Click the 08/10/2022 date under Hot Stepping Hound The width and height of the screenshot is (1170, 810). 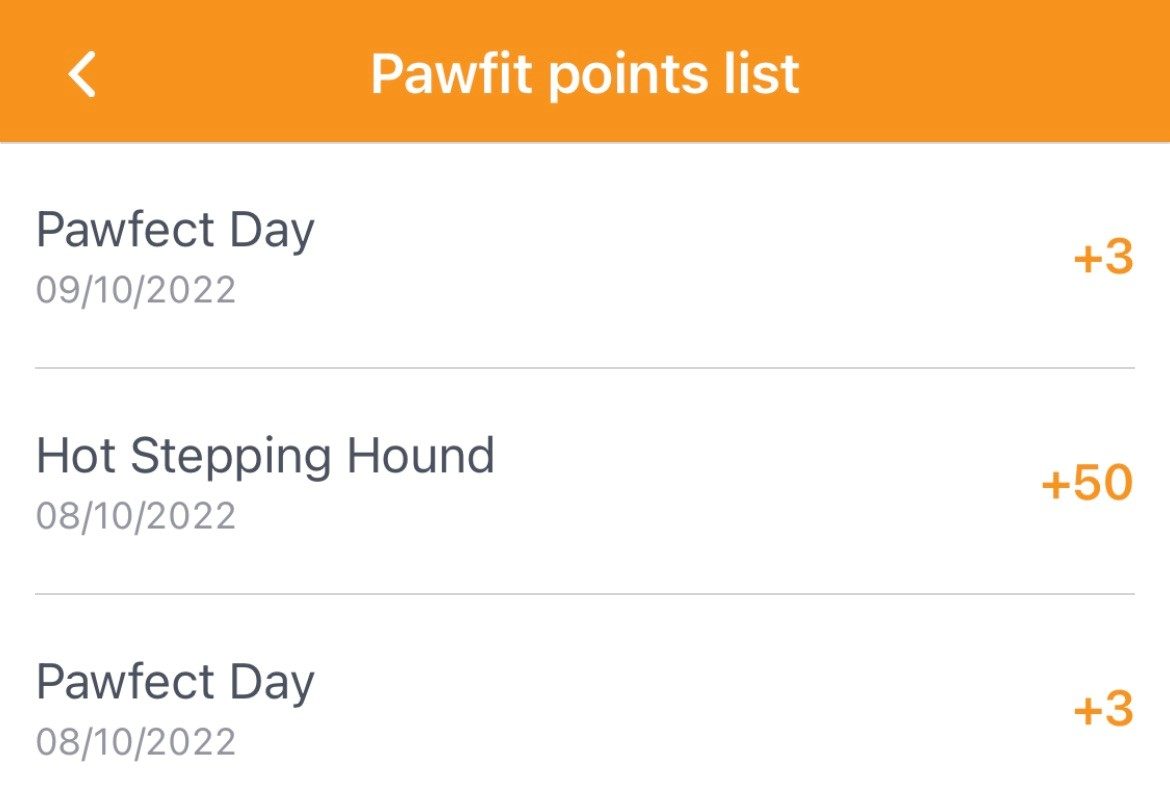tap(137, 516)
